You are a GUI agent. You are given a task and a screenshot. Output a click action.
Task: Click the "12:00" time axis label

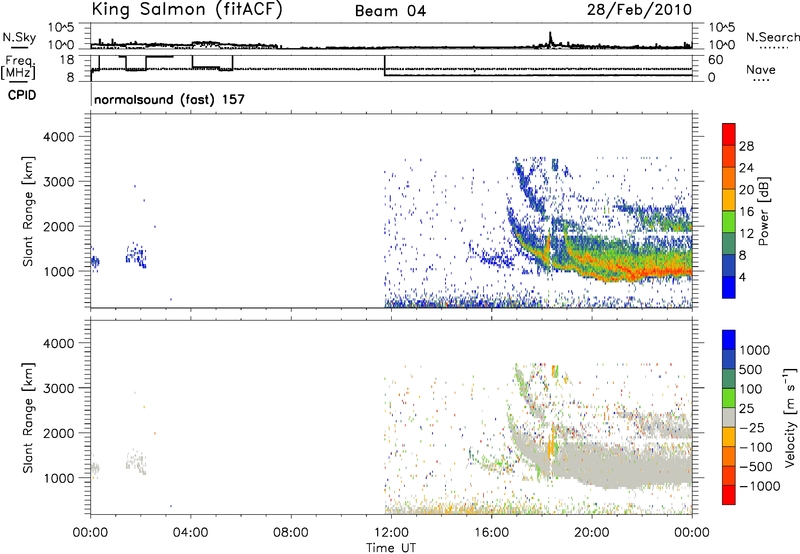pos(391,532)
